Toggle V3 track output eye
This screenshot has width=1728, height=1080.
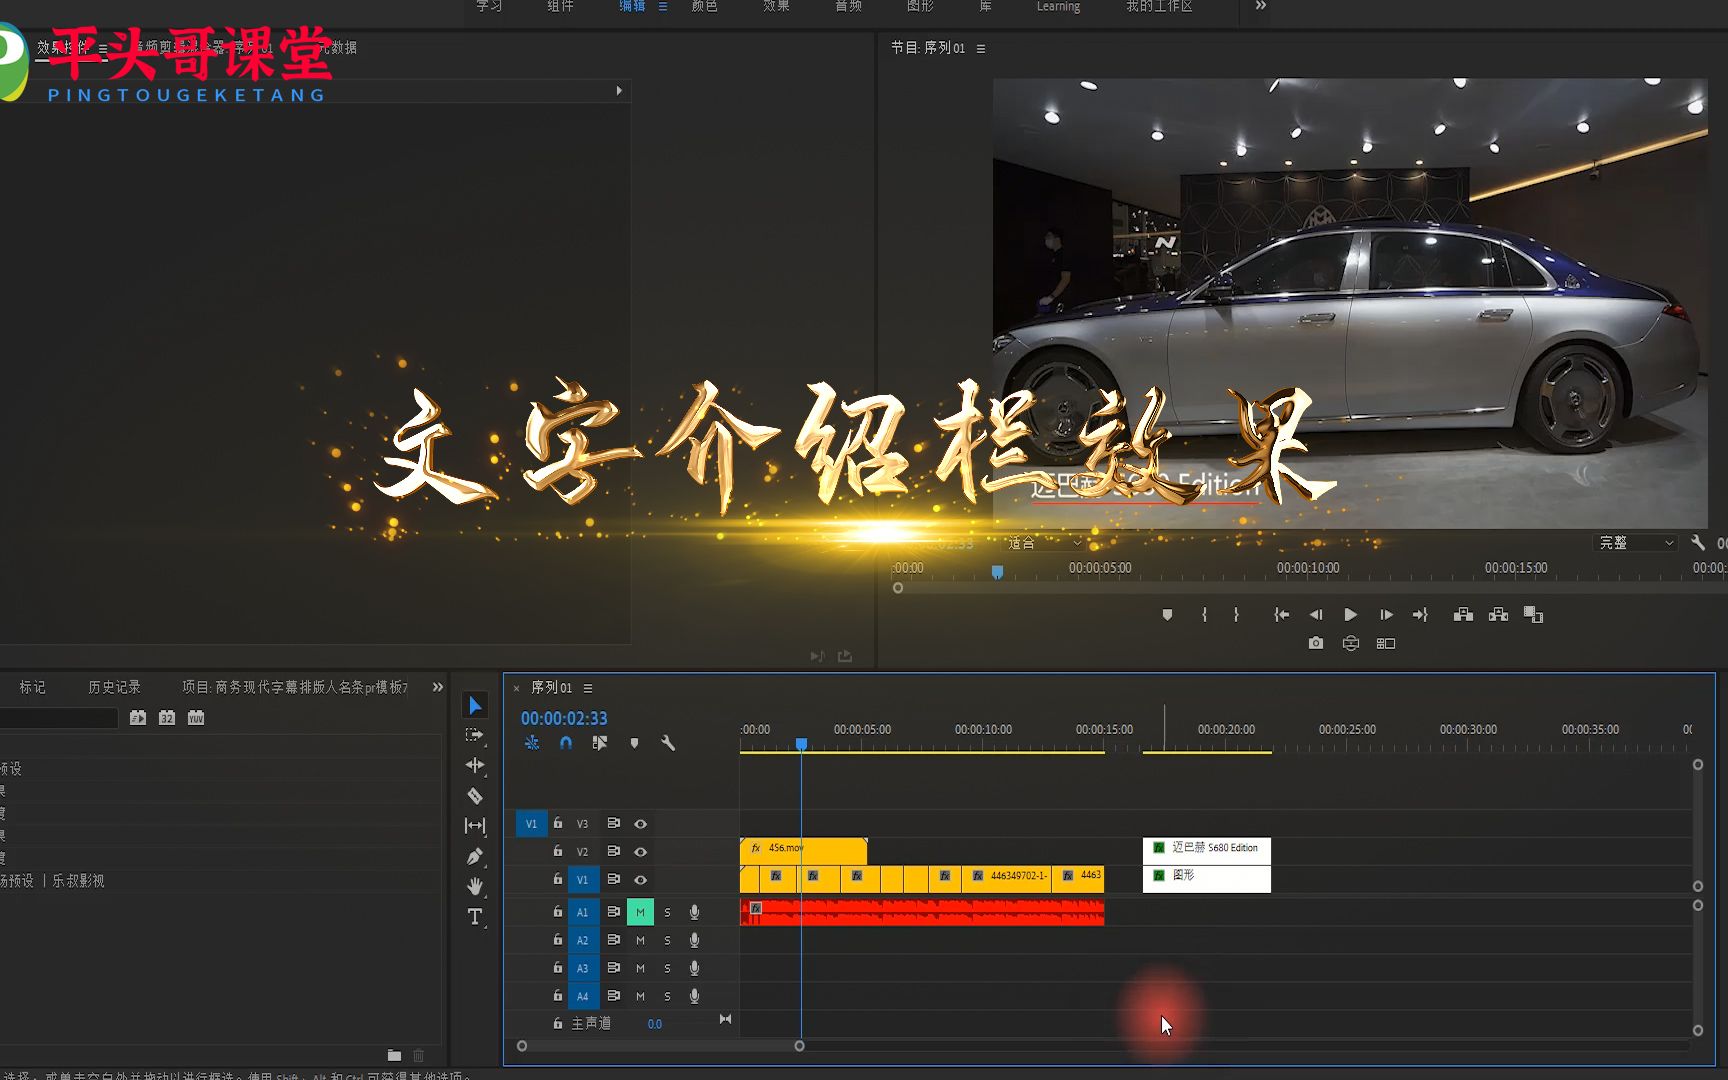(641, 824)
